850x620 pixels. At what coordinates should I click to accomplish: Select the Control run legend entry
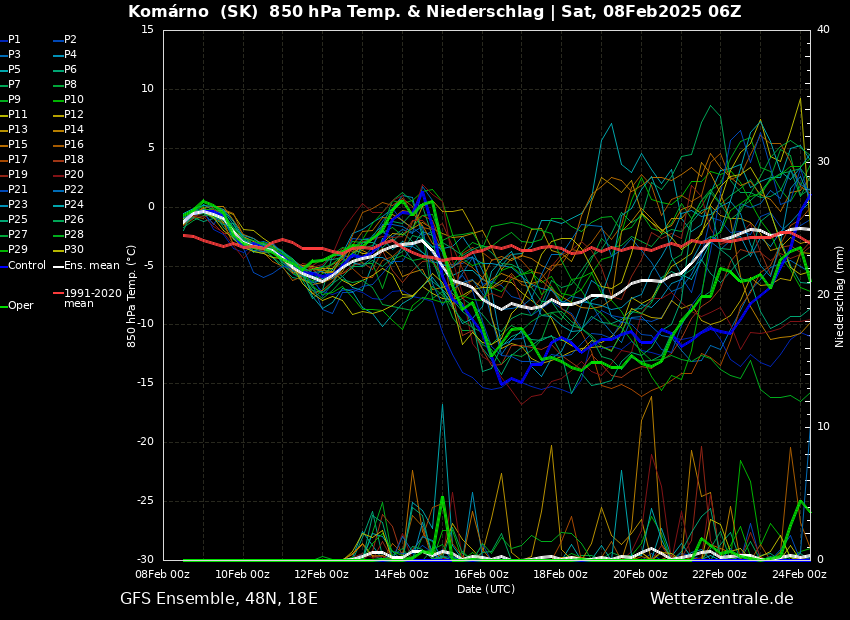click(27, 265)
